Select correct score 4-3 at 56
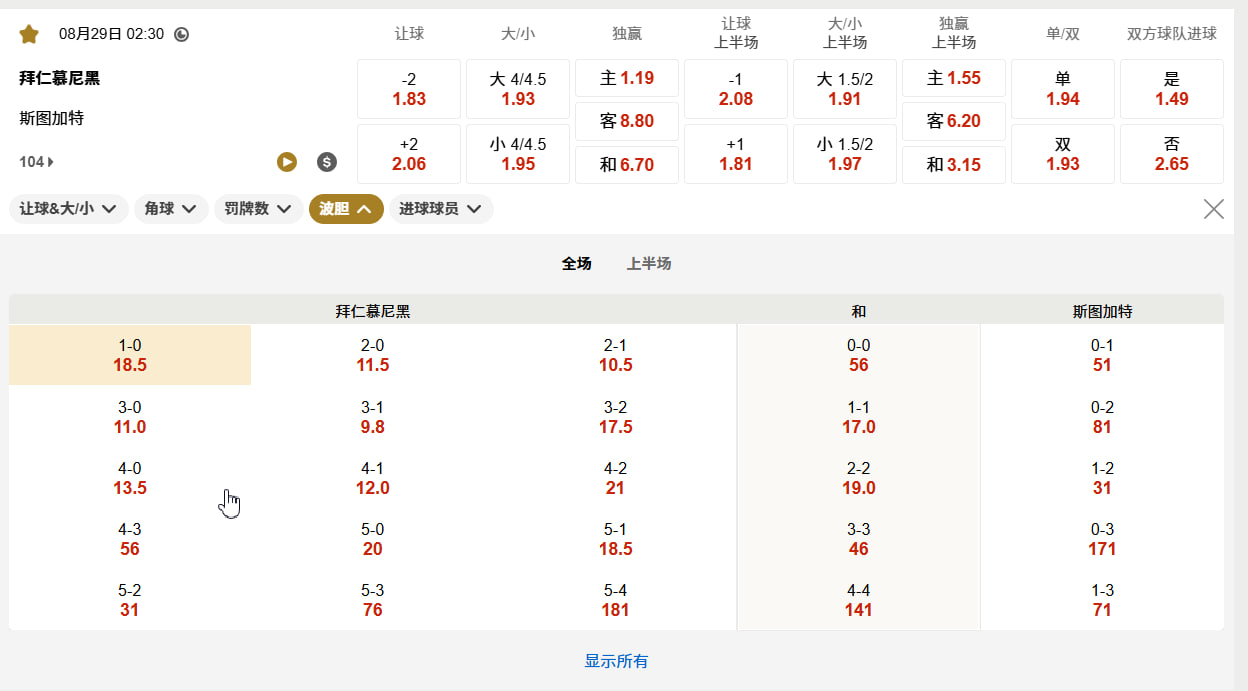This screenshot has height=691, width=1248. click(130, 539)
